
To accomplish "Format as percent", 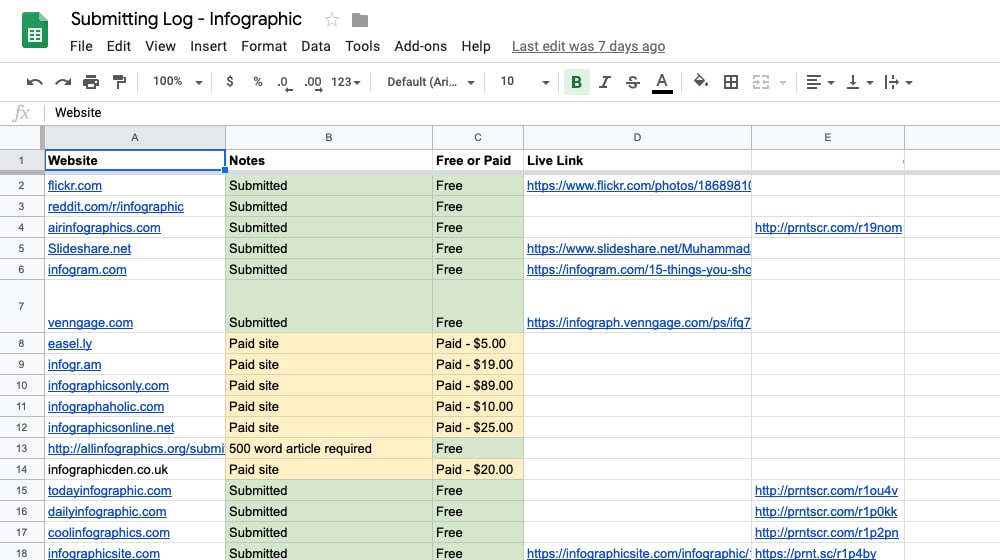I will tap(258, 82).
